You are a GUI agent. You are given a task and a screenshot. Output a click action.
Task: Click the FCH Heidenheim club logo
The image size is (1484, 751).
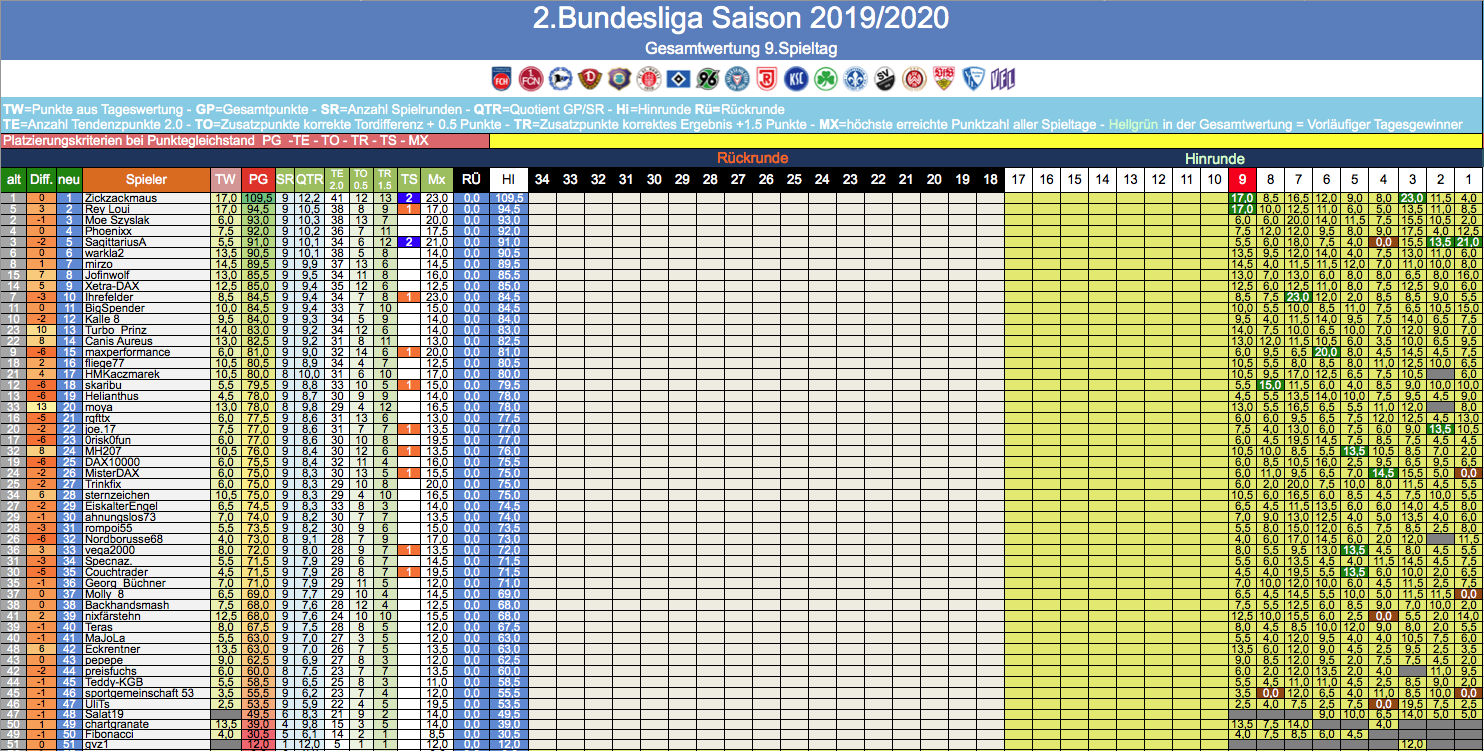(x=501, y=79)
